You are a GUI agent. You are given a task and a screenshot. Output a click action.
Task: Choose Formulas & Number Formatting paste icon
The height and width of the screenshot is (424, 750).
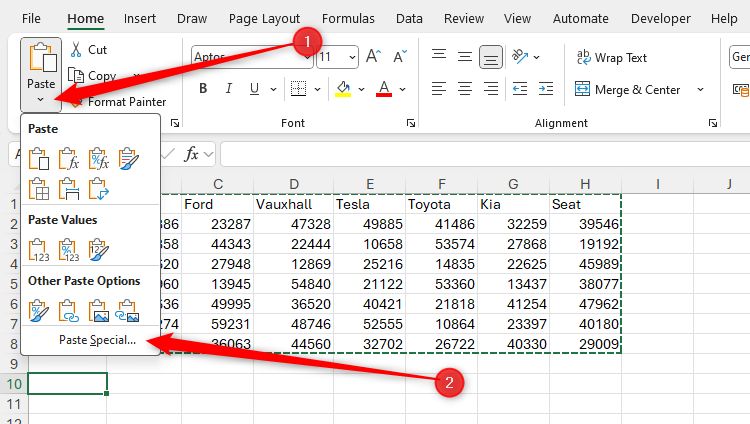[99, 159]
